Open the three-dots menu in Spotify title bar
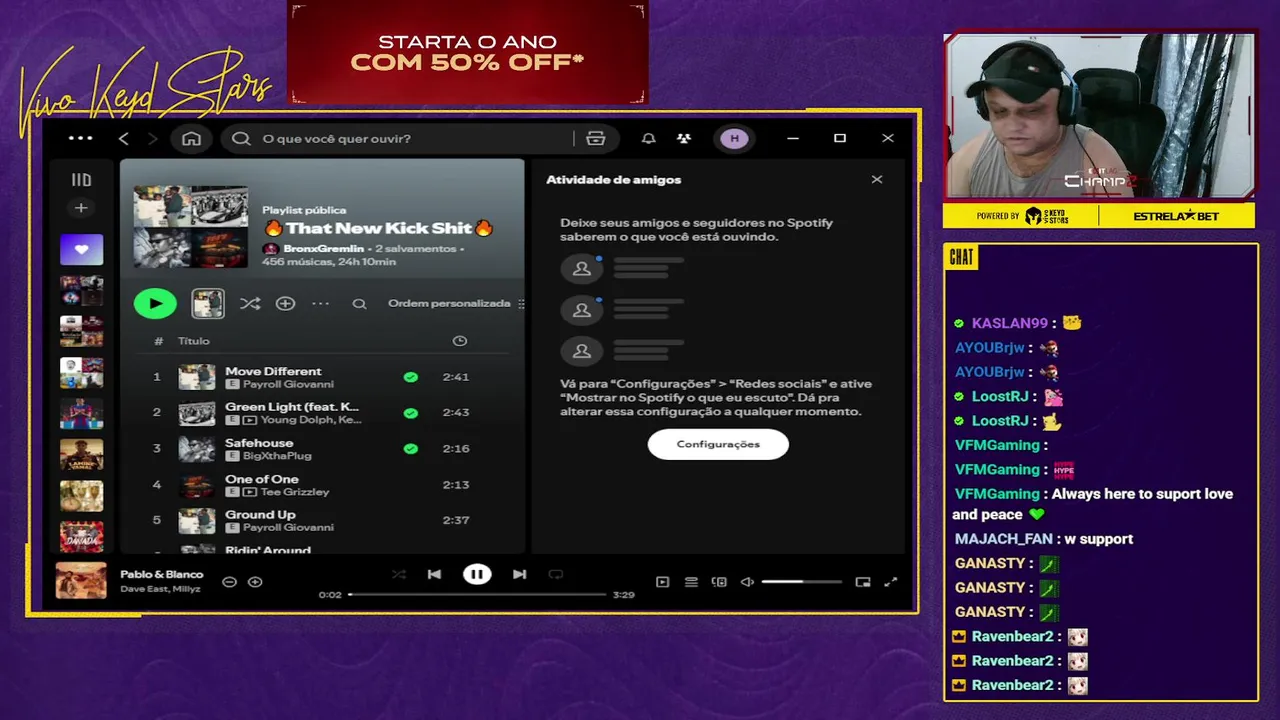Screen dimensions: 1280x720 pos(81,138)
